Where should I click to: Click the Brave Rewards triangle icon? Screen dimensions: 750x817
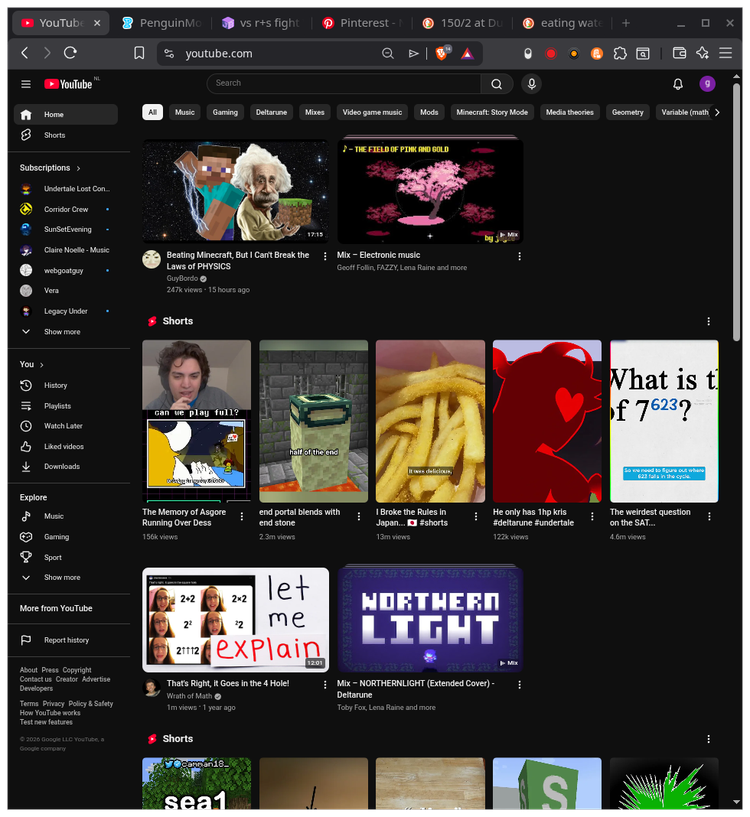[x=468, y=53]
